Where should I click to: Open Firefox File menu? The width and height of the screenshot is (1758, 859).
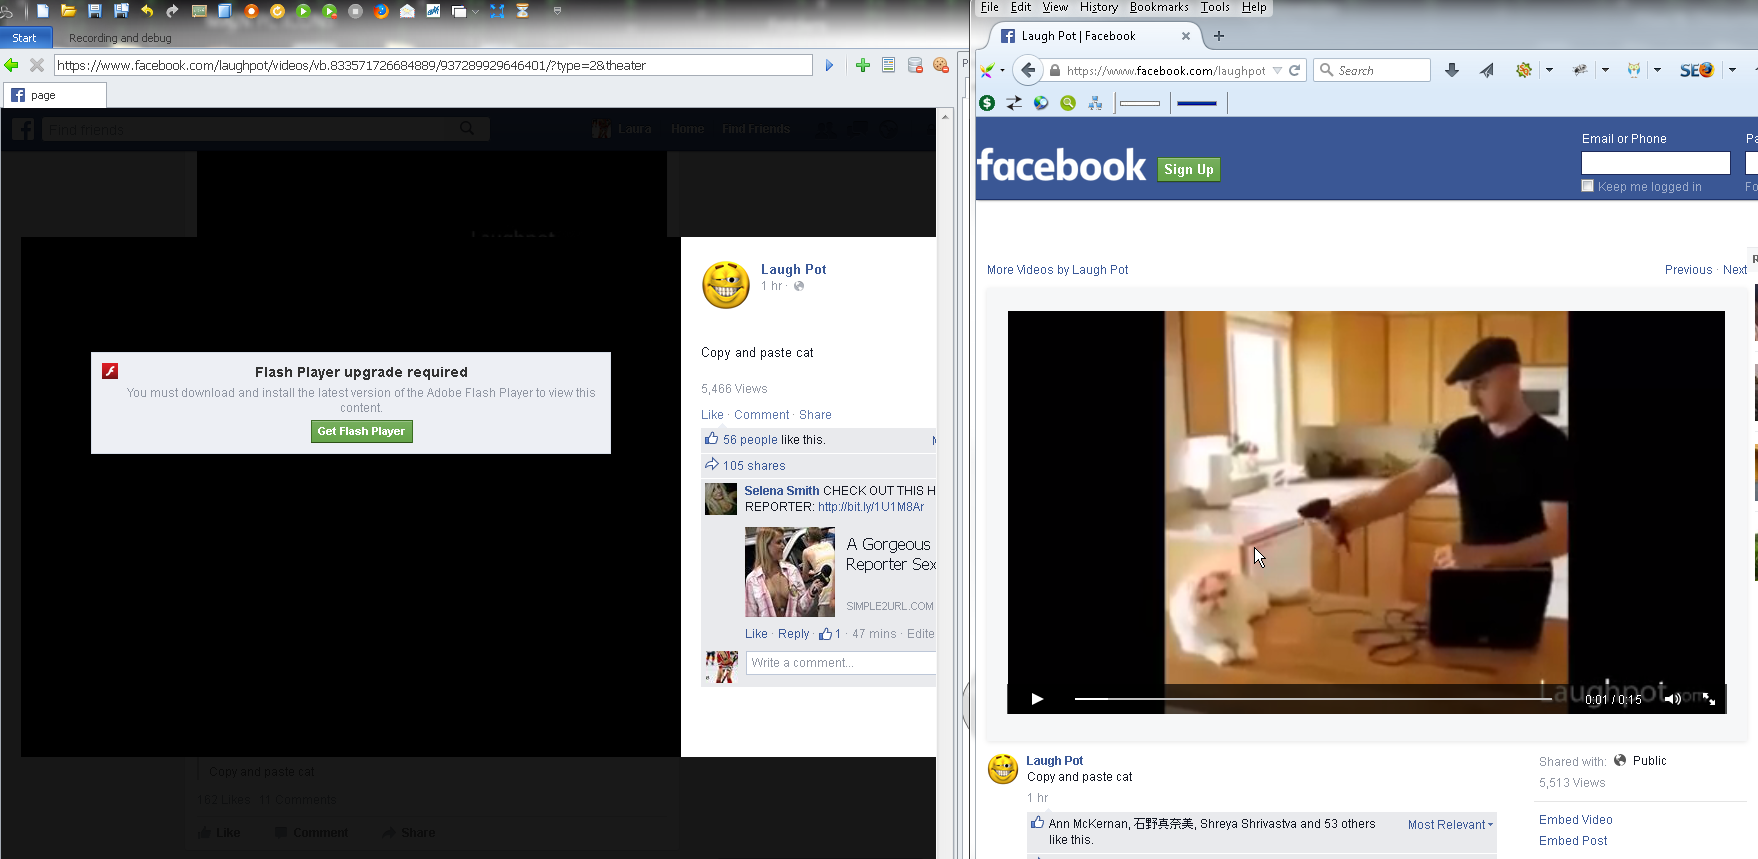click(989, 7)
